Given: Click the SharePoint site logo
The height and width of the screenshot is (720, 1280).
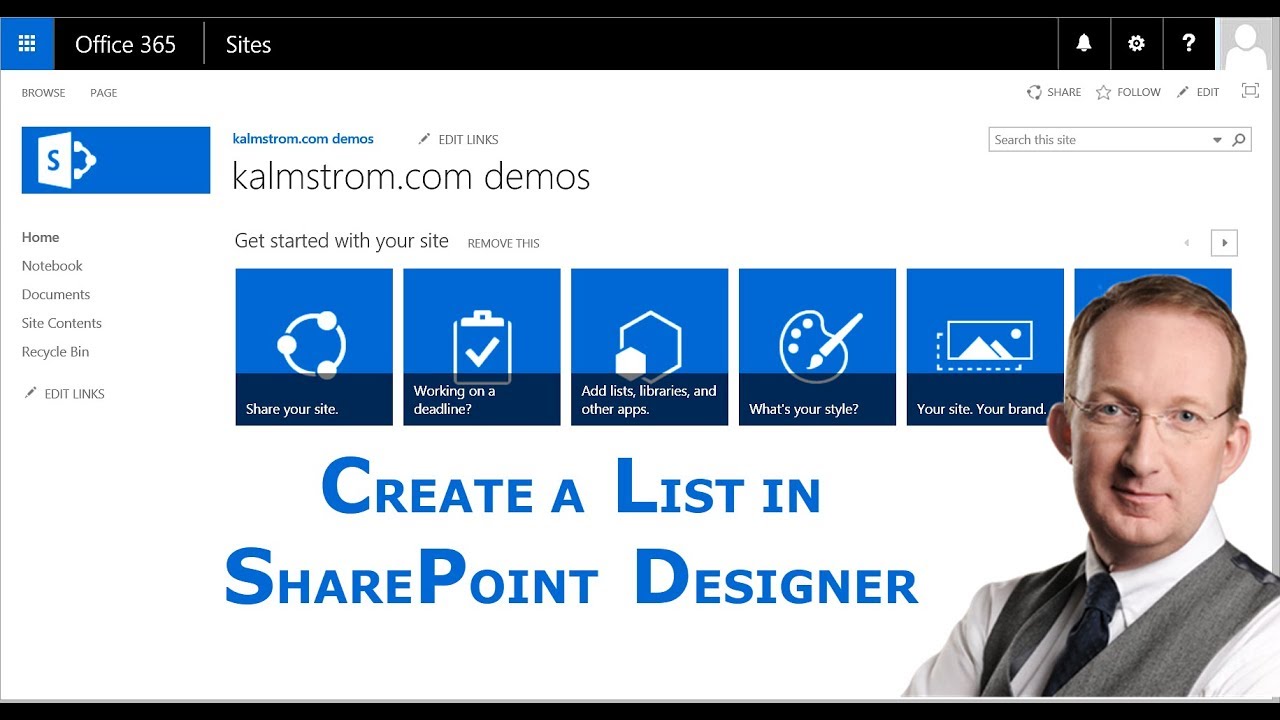Looking at the screenshot, I should click(x=116, y=160).
